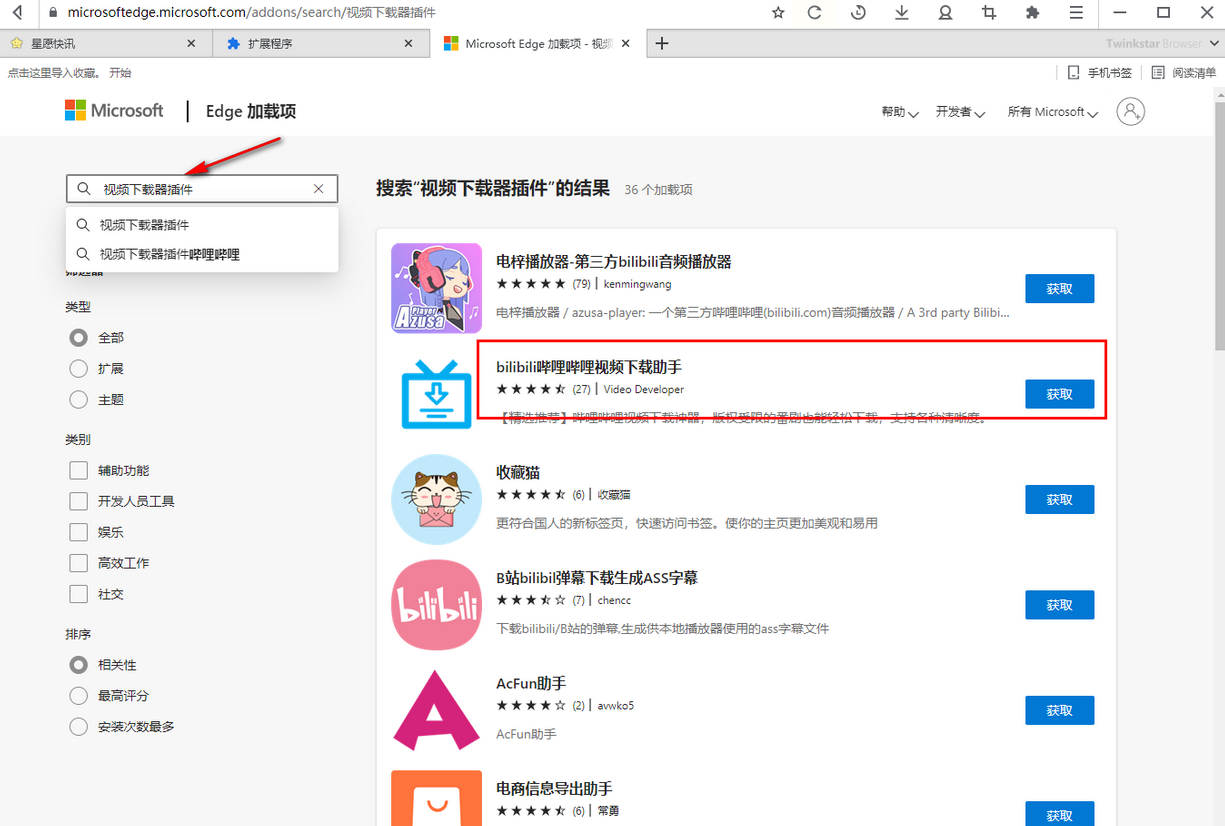Open a new tab with the plus button

click(662, 43)
